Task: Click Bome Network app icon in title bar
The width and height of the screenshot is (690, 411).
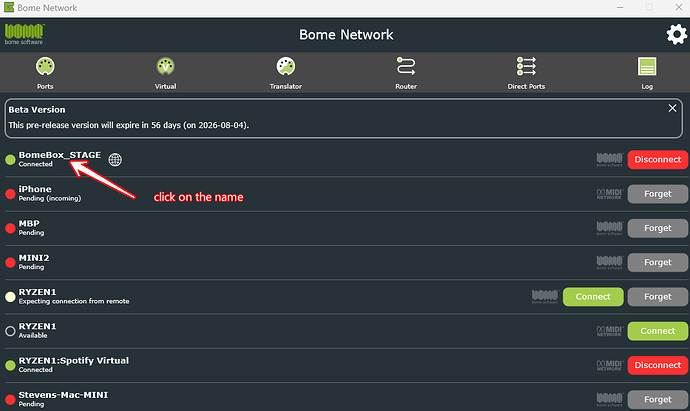Action: click(9, 7)
